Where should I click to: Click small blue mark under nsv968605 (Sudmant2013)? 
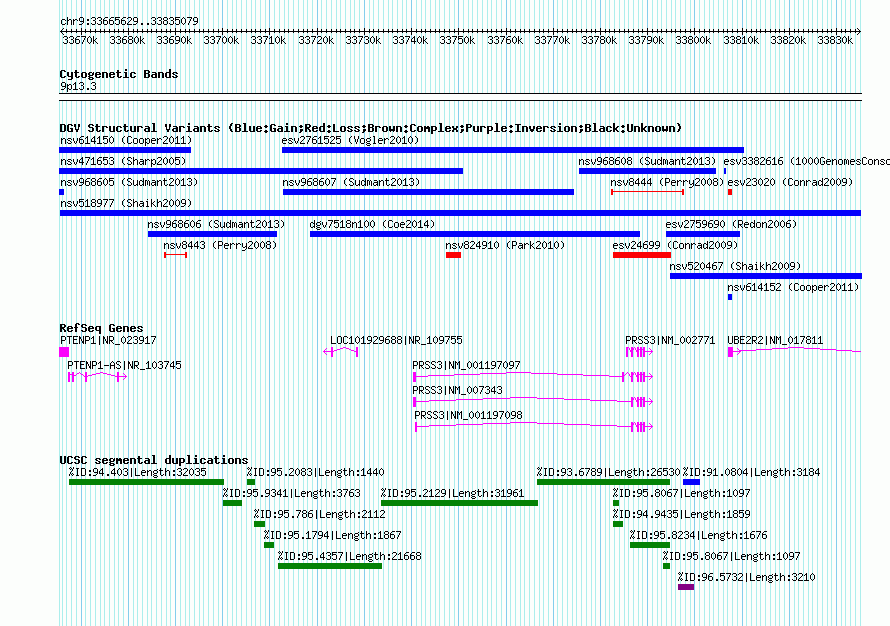click(62, 192)
